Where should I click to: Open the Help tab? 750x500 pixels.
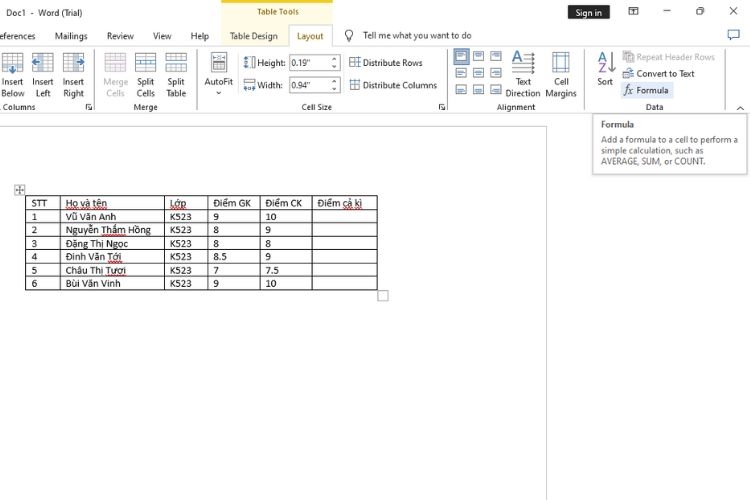(x=199, y=36)
